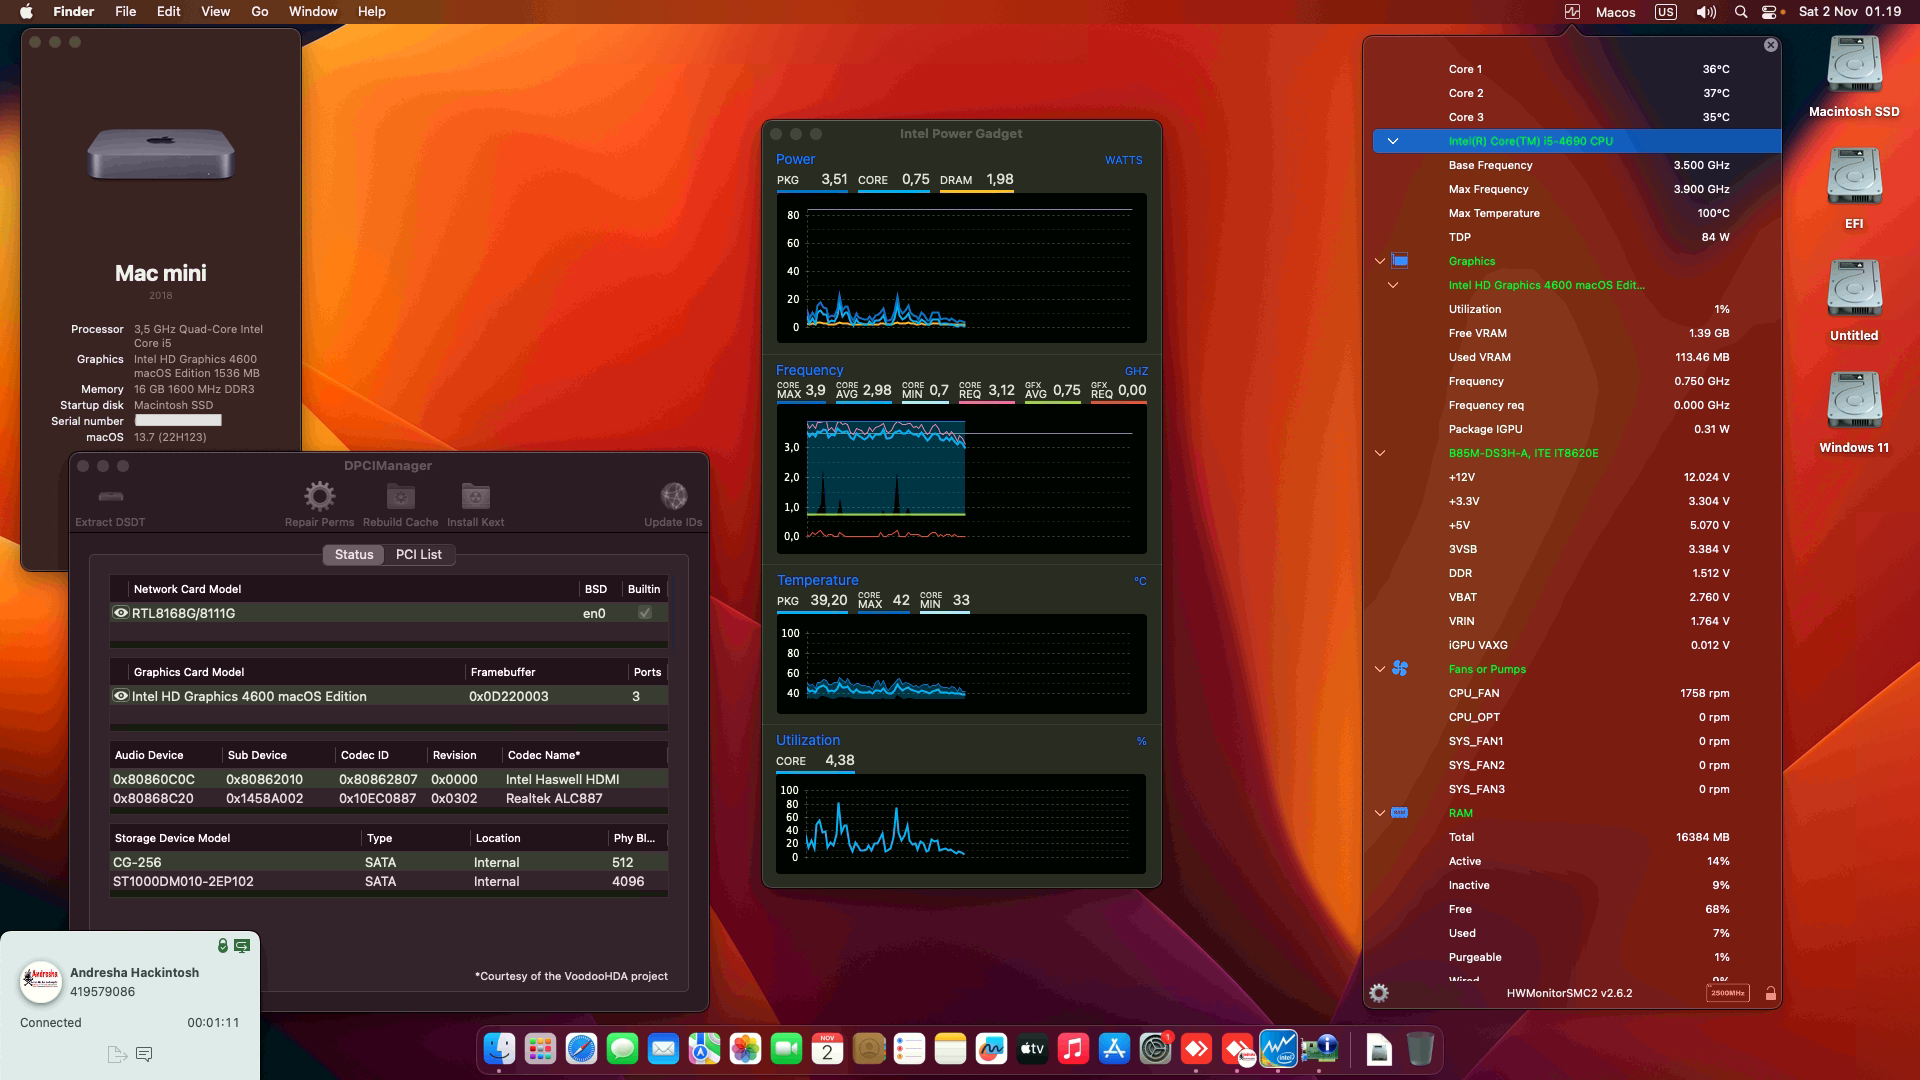Click file transfer icon in AnyDesk panel

click(x=117, y=1054)
